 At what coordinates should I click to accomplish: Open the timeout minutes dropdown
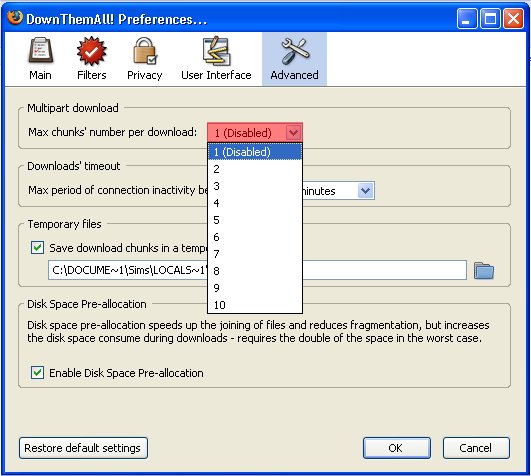pyautogui.click(x=366, y=191)
